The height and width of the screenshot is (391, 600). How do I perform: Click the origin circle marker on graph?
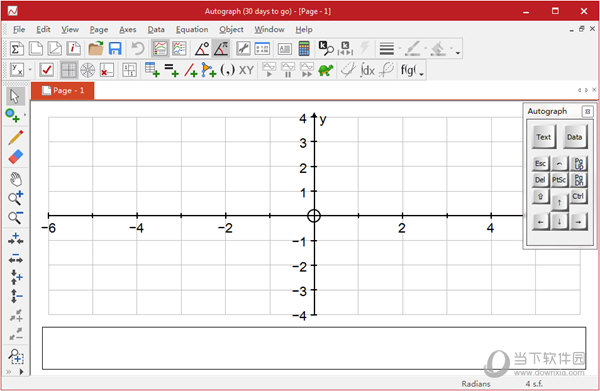click(x=314, y=216)
